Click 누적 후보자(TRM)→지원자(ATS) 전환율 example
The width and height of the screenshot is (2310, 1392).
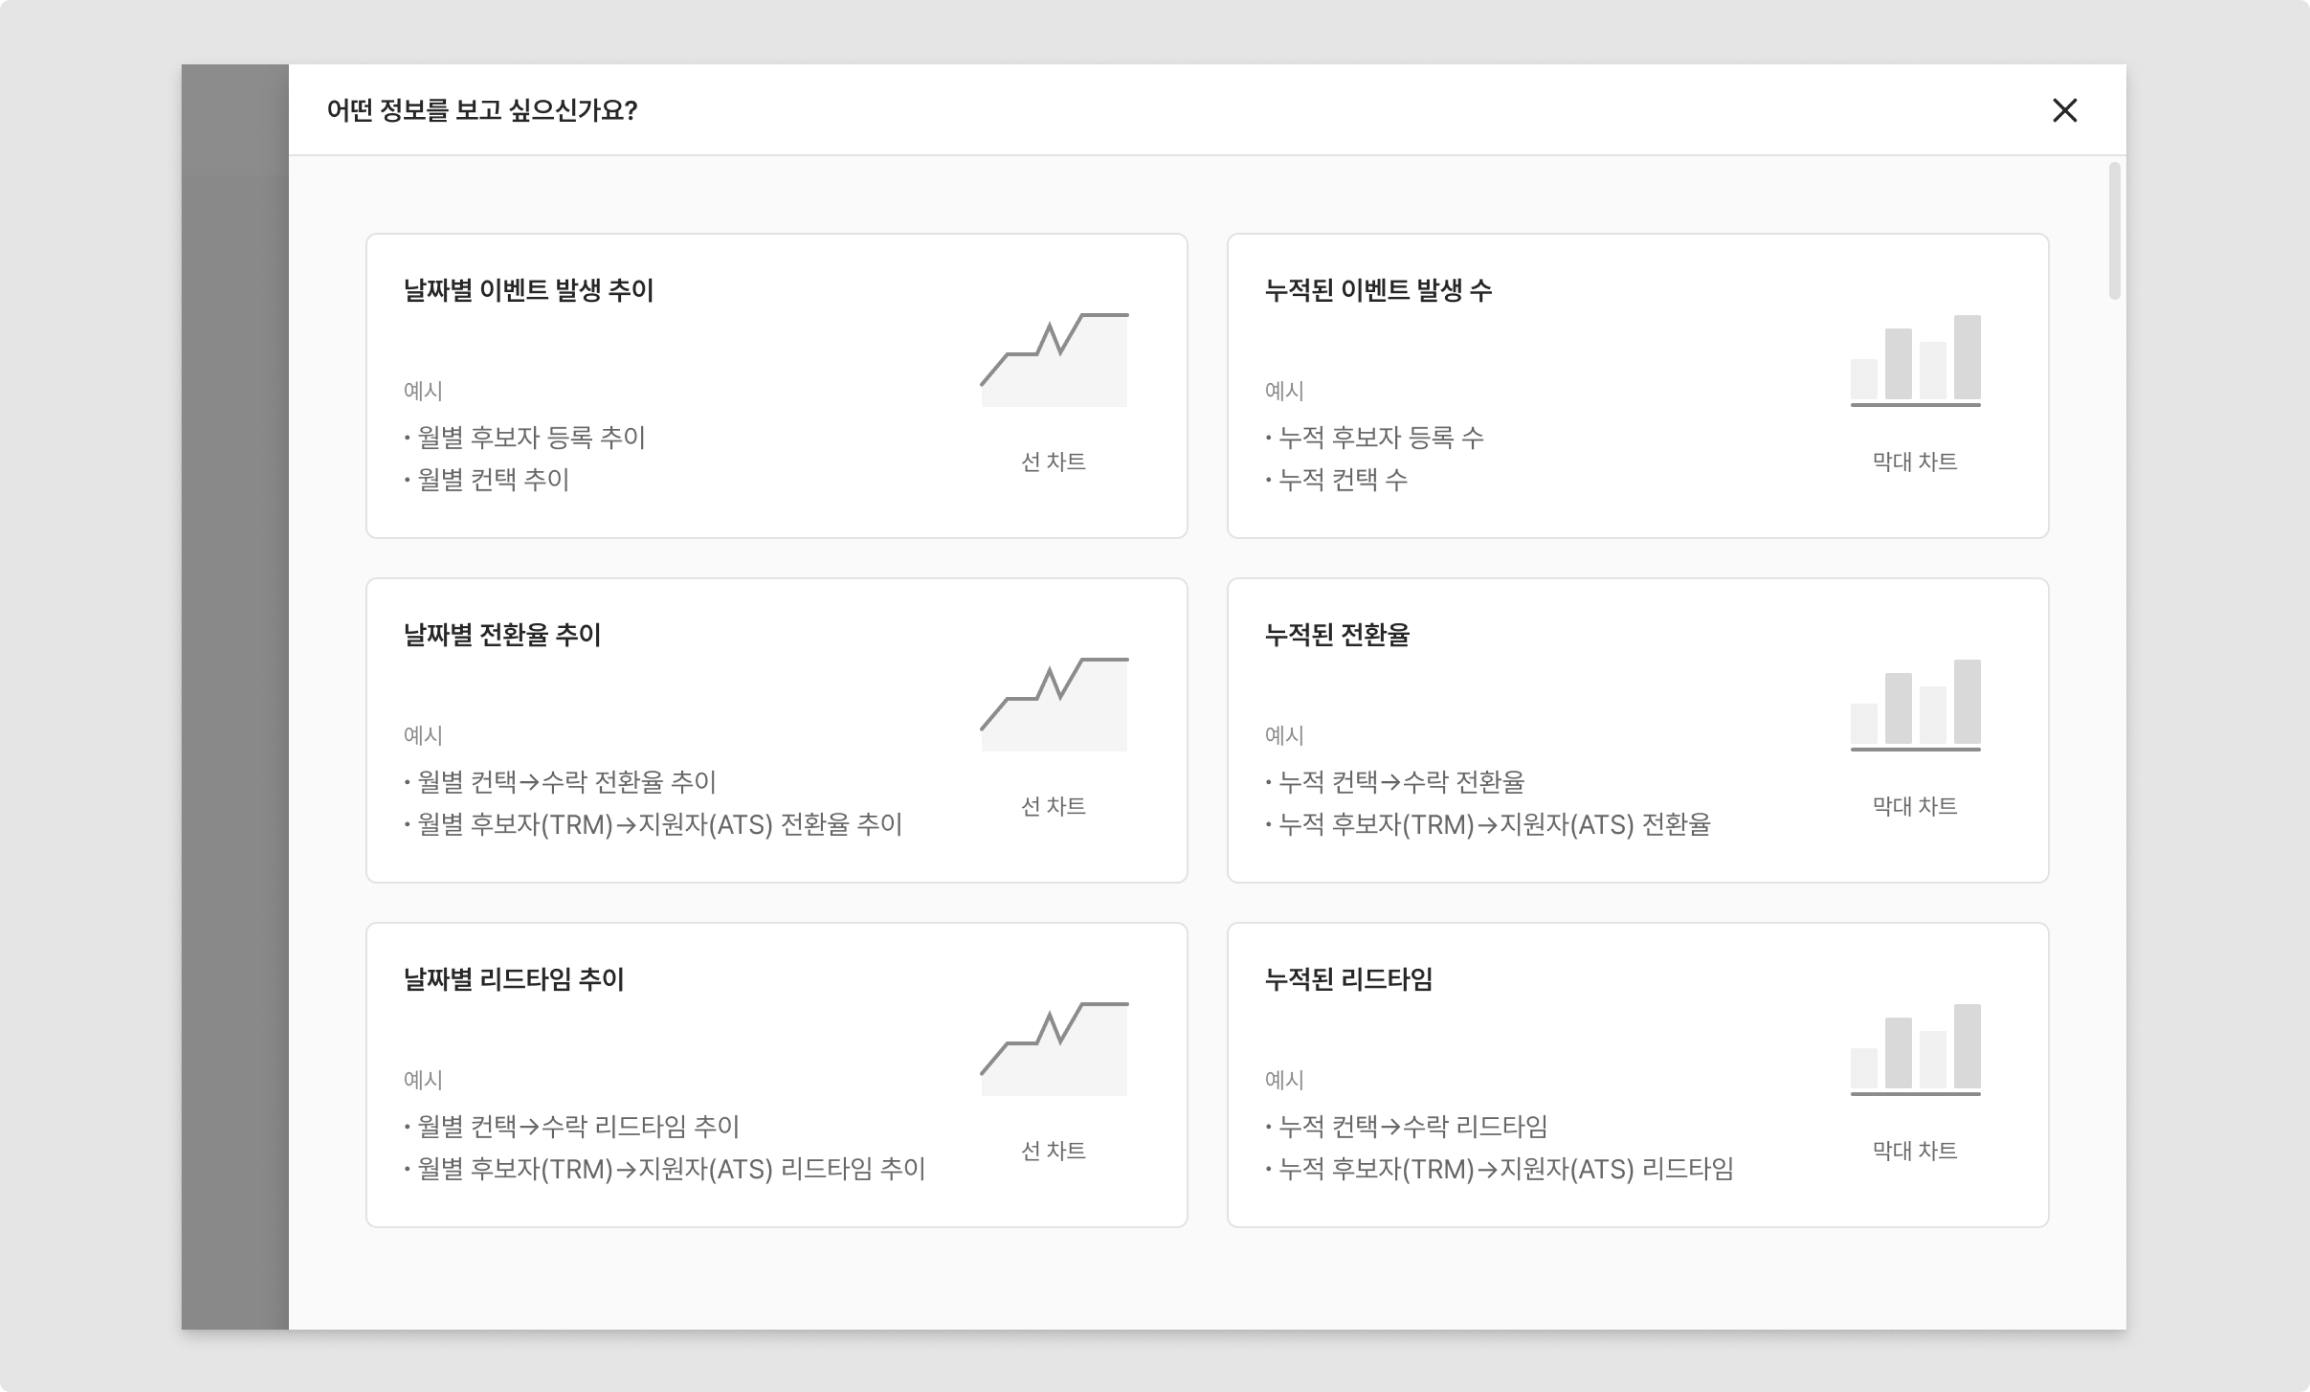(1494, 825)
